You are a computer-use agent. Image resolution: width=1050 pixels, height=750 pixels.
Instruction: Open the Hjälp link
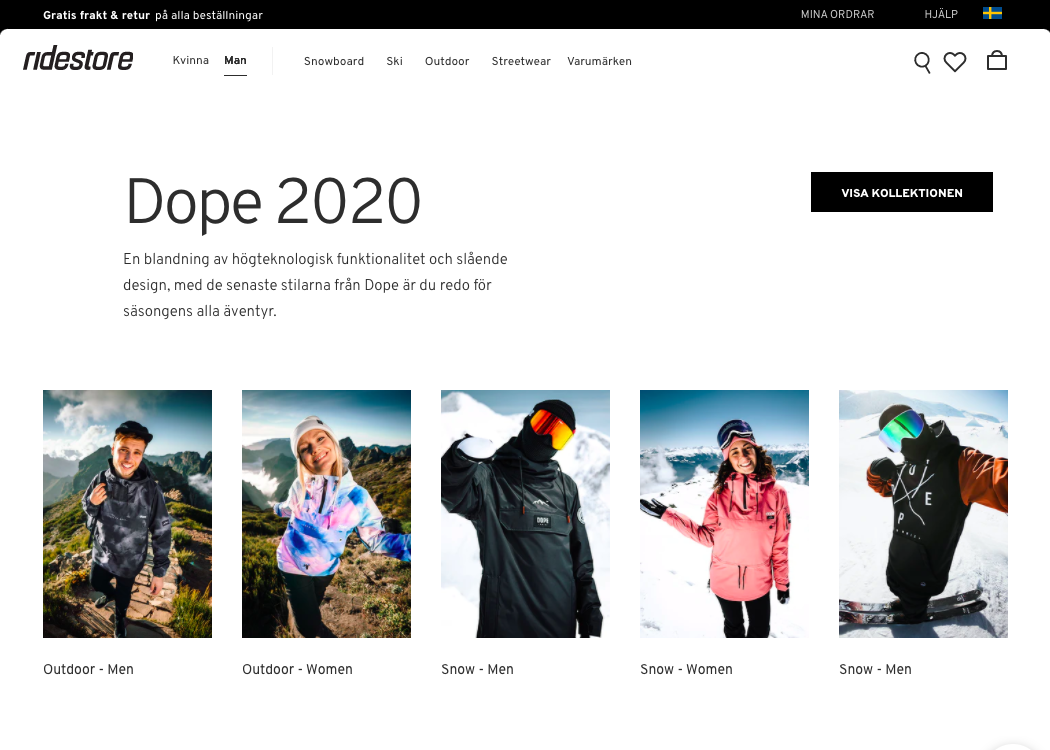click(x=942, y=14)
